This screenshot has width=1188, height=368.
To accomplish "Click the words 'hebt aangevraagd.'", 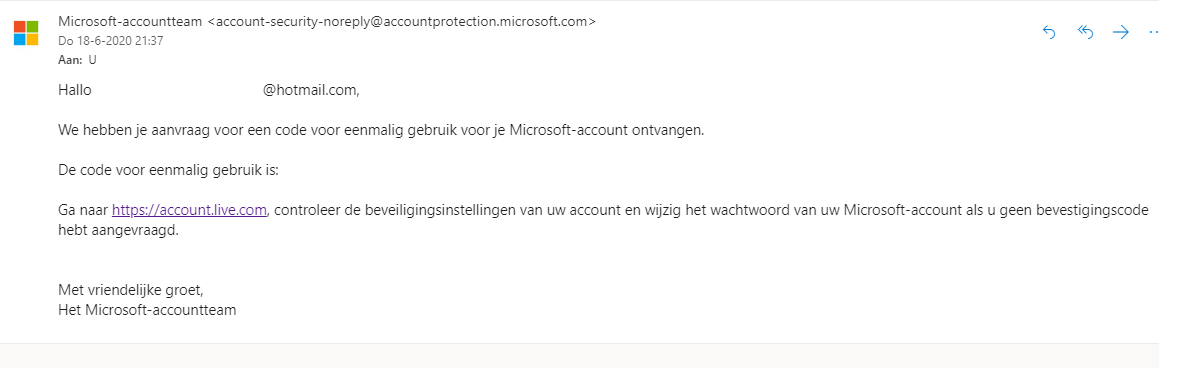I will tap(118, 231).
